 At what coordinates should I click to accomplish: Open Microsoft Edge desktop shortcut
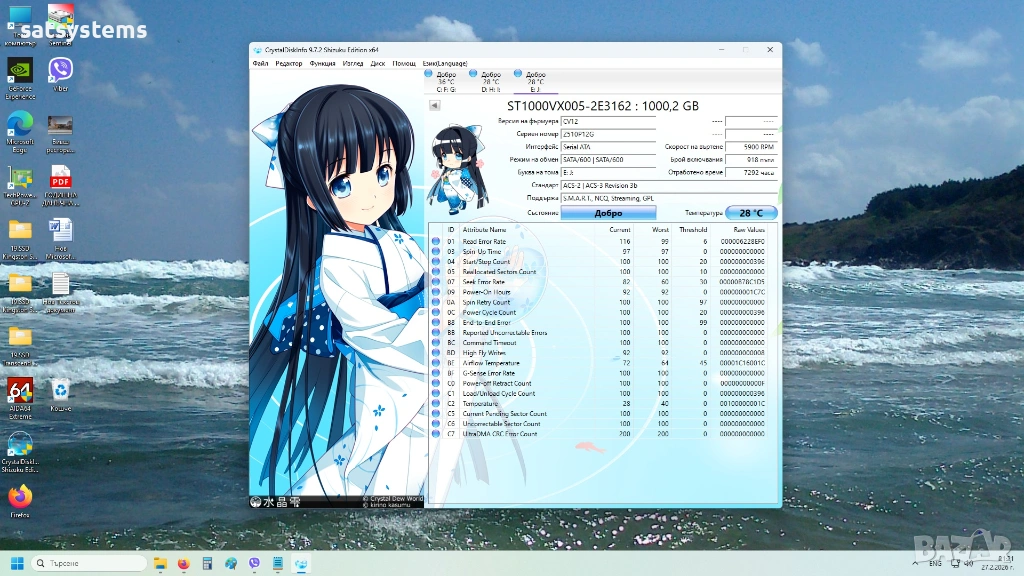19,124
